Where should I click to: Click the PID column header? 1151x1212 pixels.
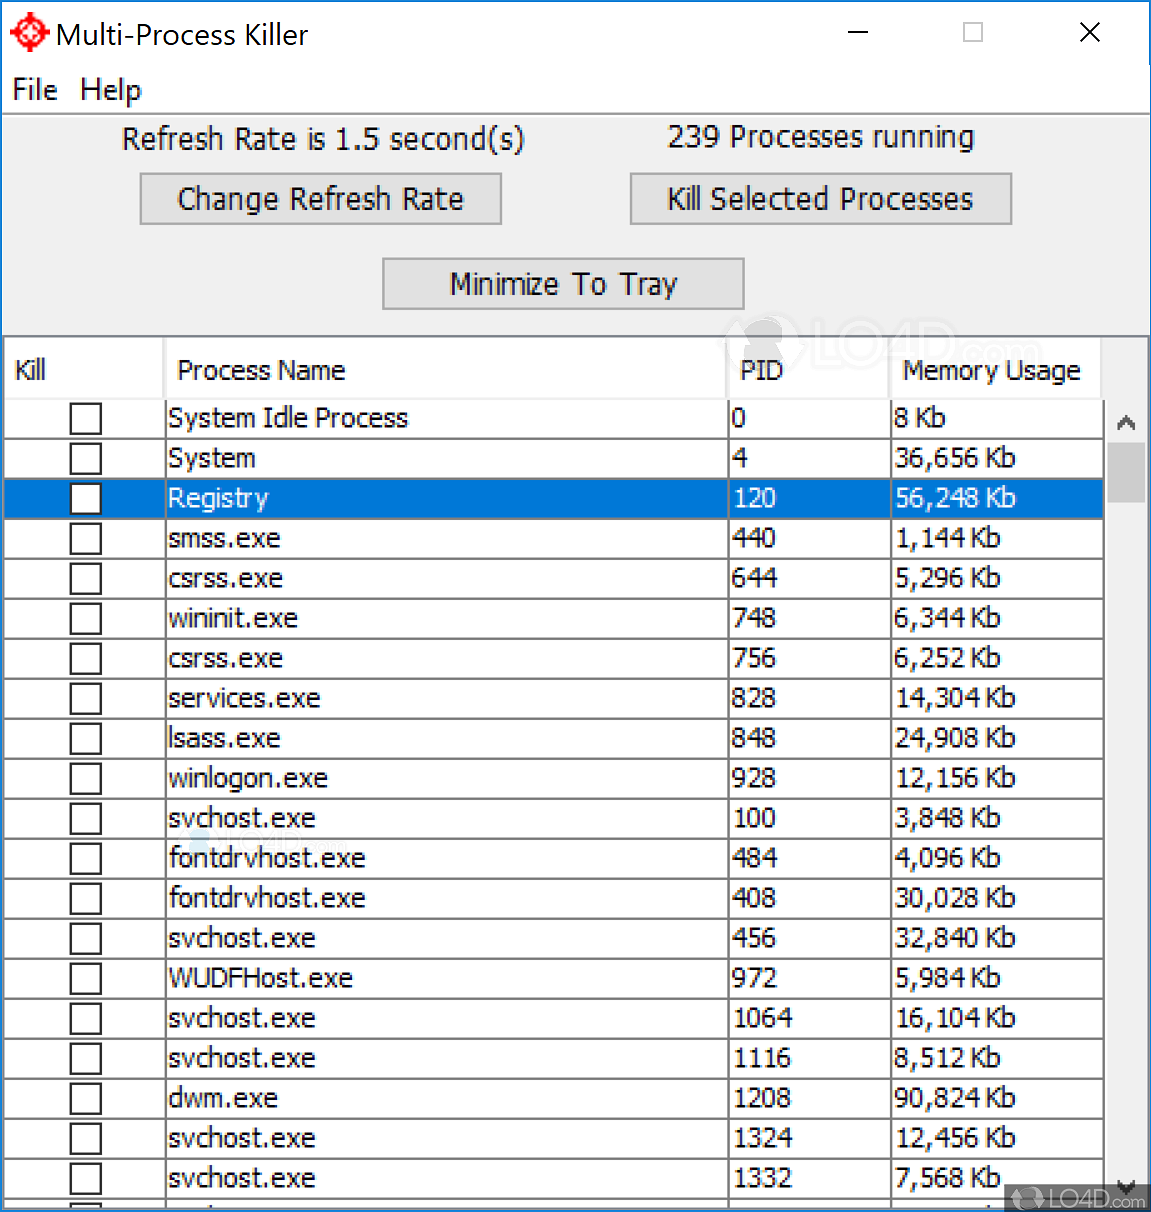tap(761, 369)
